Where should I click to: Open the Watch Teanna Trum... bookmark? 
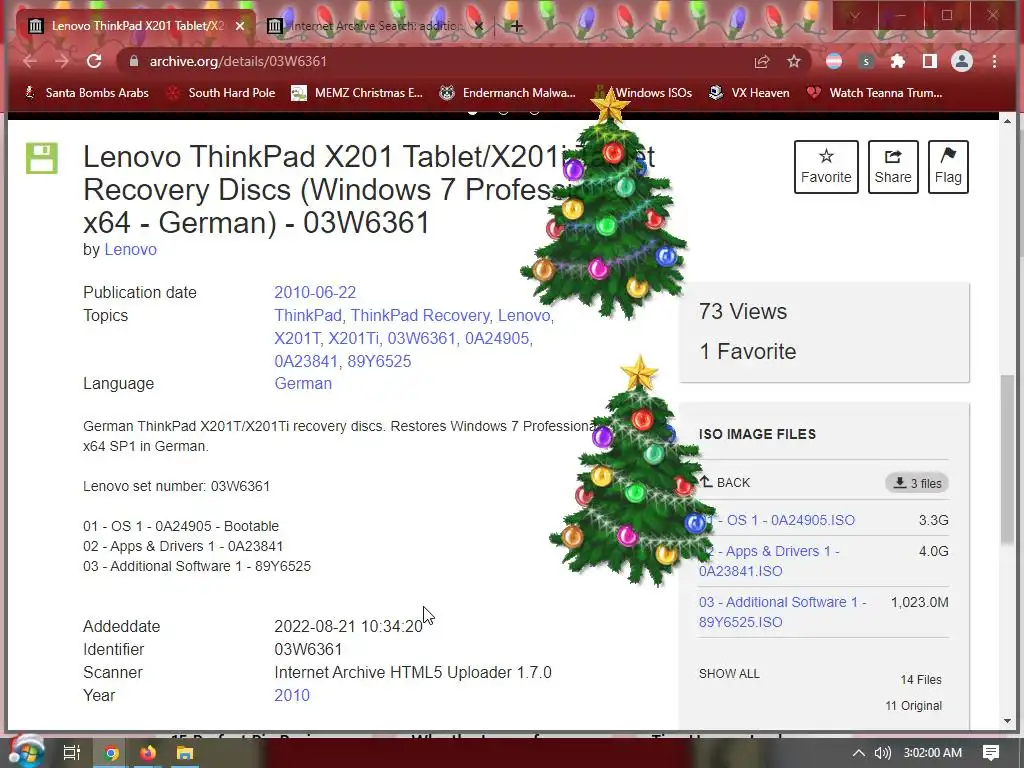[875, 93]
